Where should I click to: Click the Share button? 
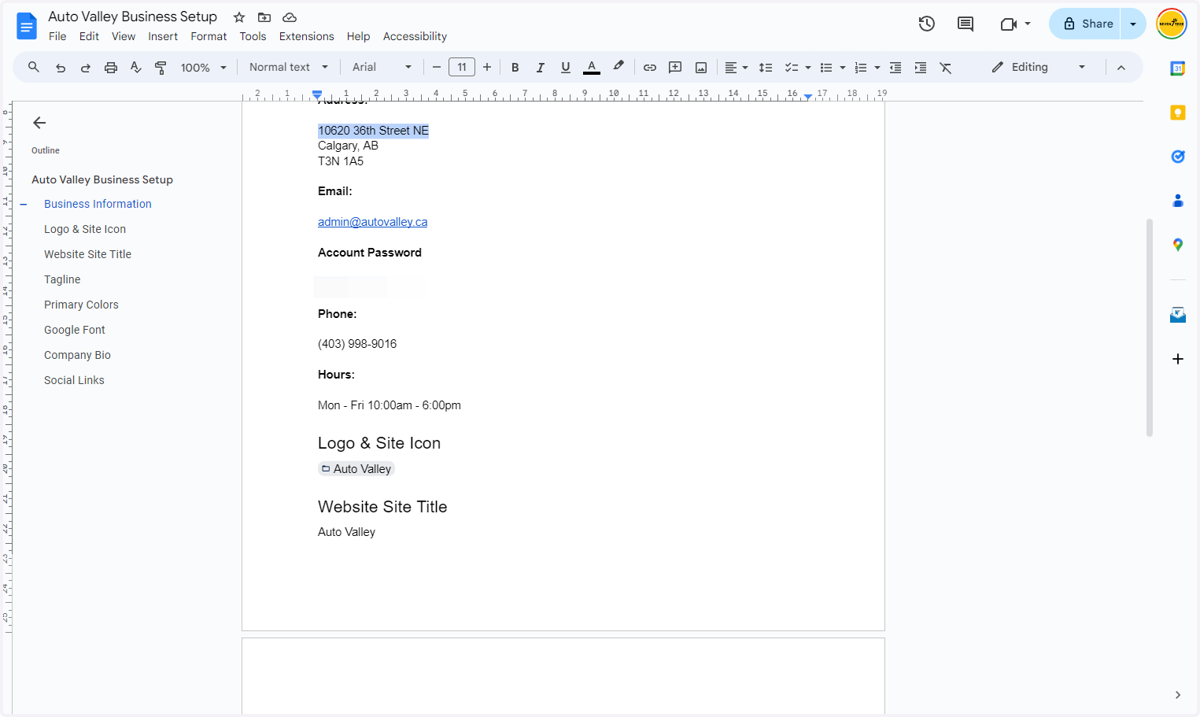coord(1087,24)
